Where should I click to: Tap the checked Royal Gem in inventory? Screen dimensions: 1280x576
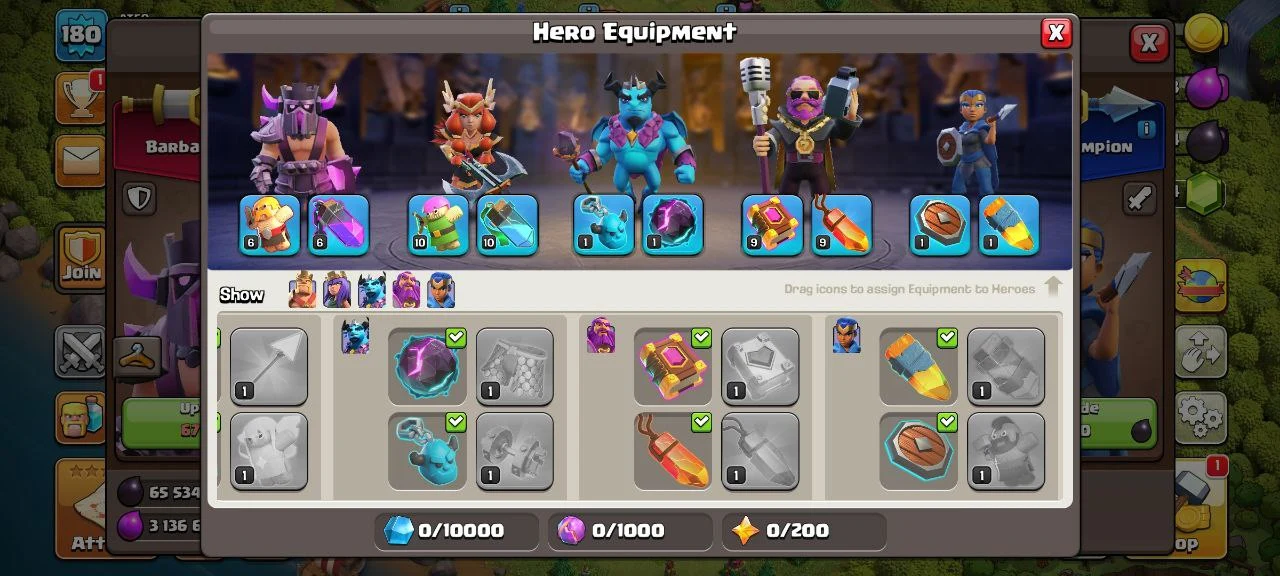pyautogui.click(x=918, y=366)
